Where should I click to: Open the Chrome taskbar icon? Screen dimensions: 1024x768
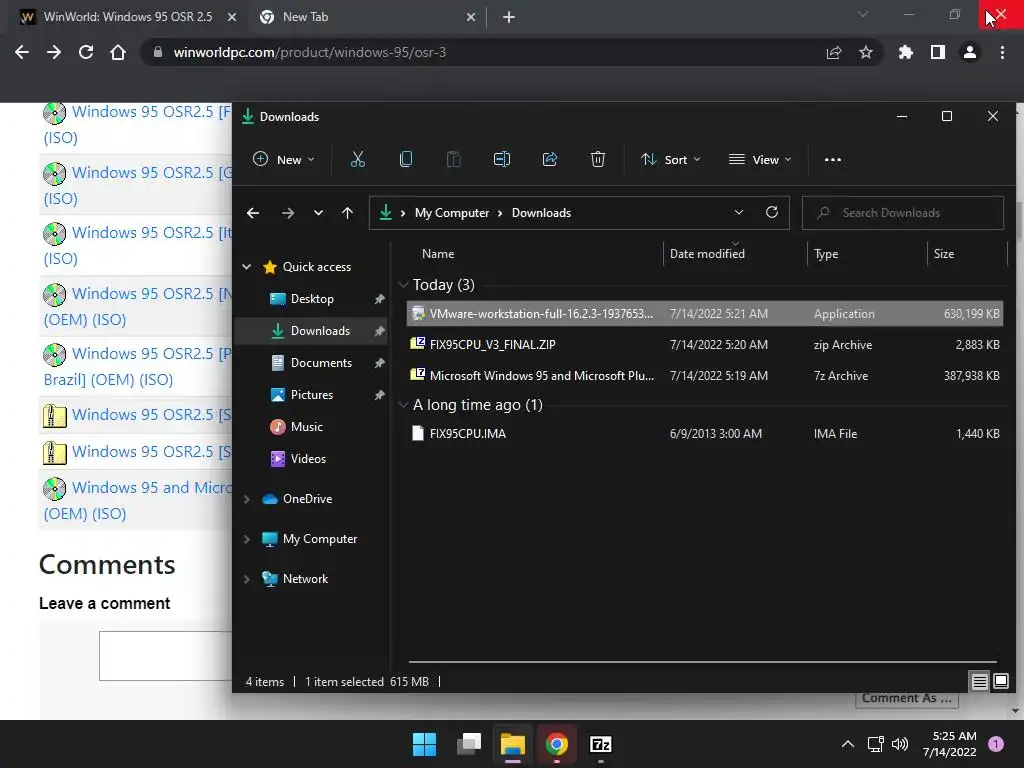(556, 744)
